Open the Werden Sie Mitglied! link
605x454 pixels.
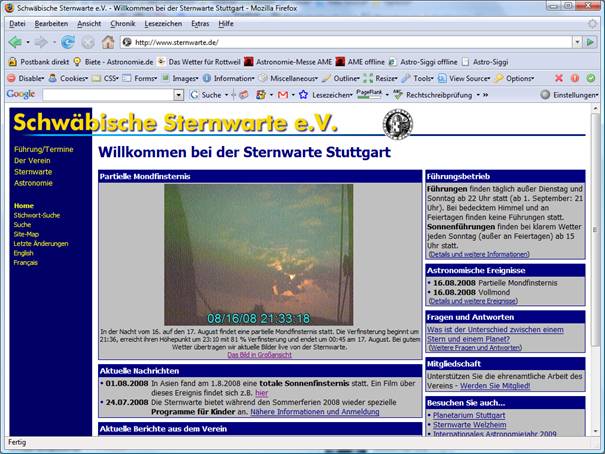(x=495, y=386)
